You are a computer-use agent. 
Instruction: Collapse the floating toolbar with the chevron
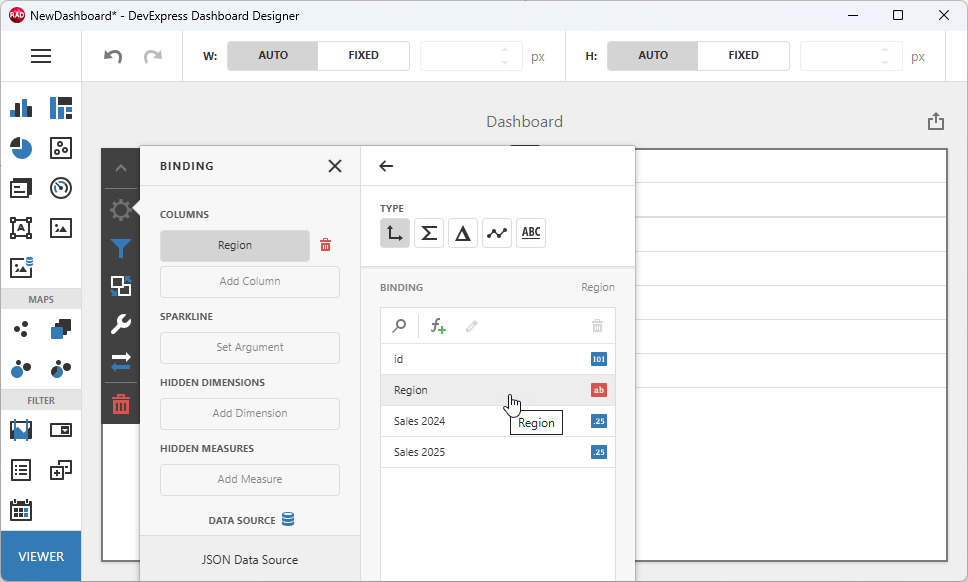pos(120,168)
